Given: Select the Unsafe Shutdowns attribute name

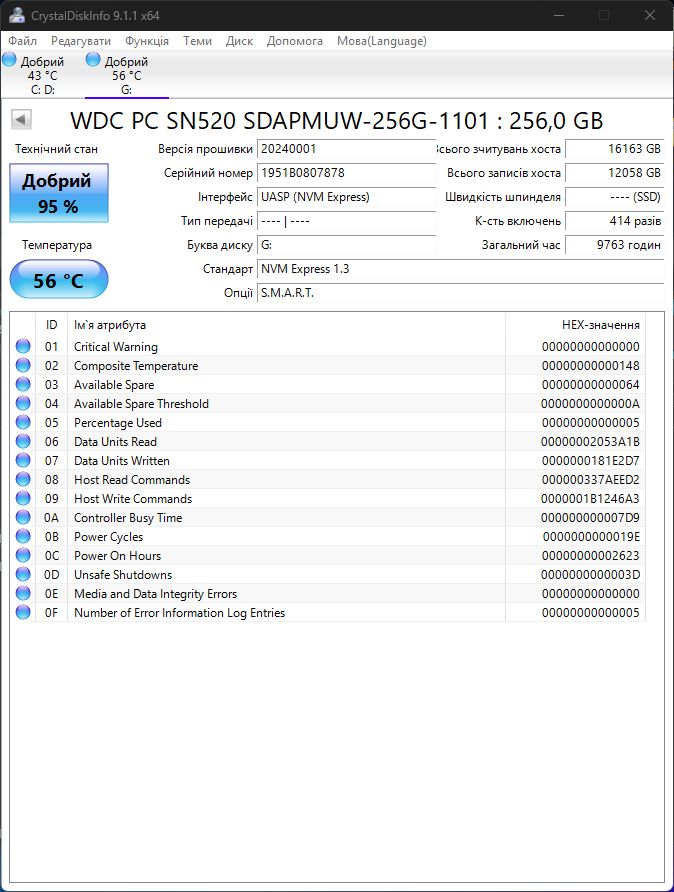Looking at the screenshot, I should [123, 575].
